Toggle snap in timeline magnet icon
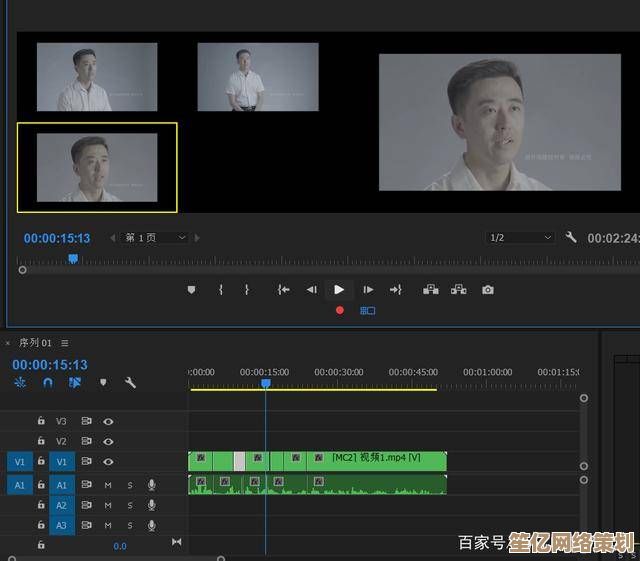640x561 pixels. (x=48, y=383)
